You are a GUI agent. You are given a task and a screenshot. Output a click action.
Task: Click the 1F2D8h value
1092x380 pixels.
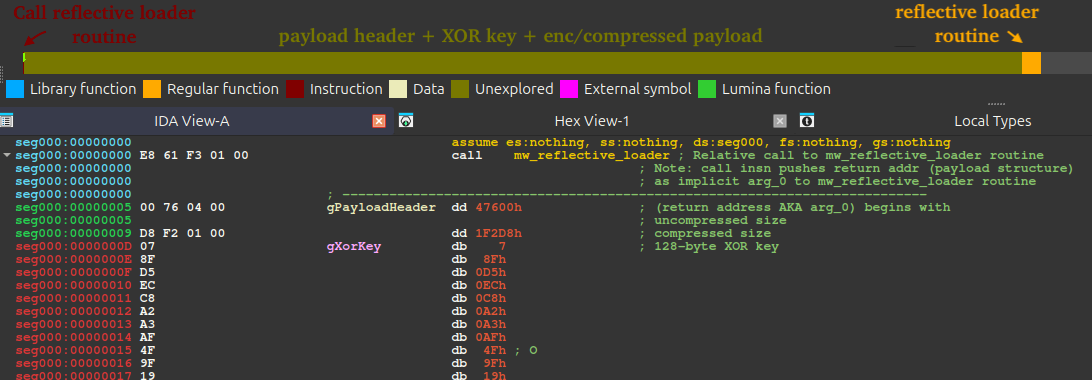(499, 234)
